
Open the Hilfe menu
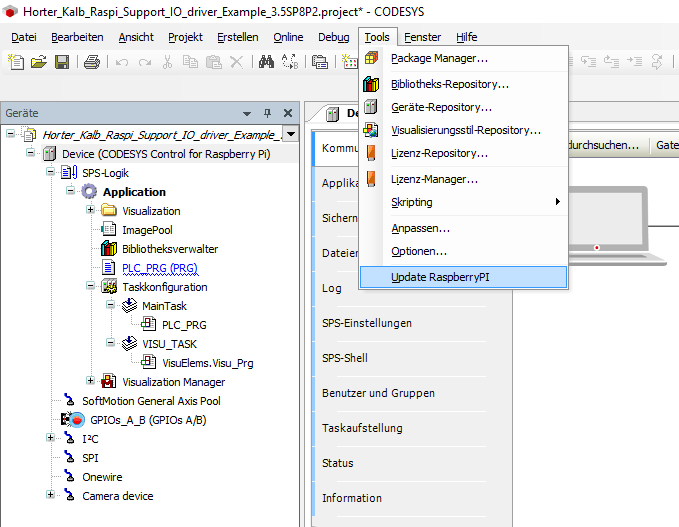pos(466,37)
